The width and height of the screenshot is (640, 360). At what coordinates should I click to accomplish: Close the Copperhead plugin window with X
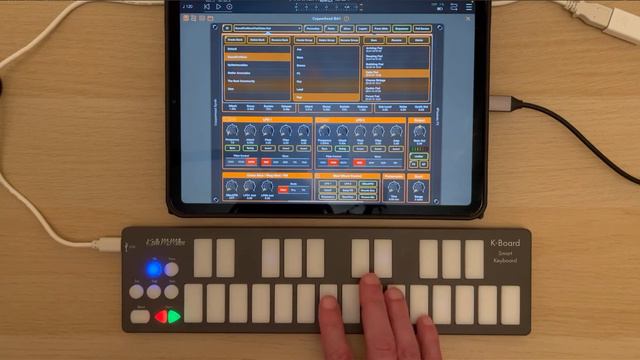(x=468, y=18)
